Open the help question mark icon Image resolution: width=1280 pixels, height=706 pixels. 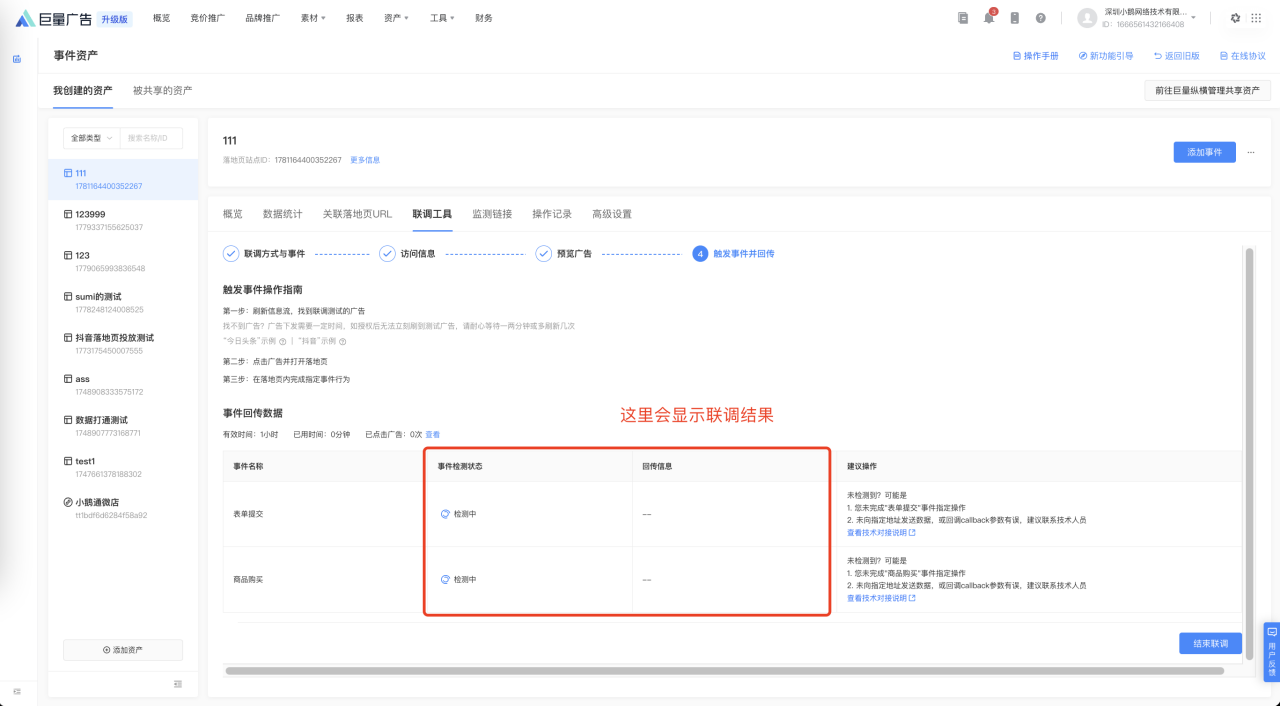pos(1041,18)
